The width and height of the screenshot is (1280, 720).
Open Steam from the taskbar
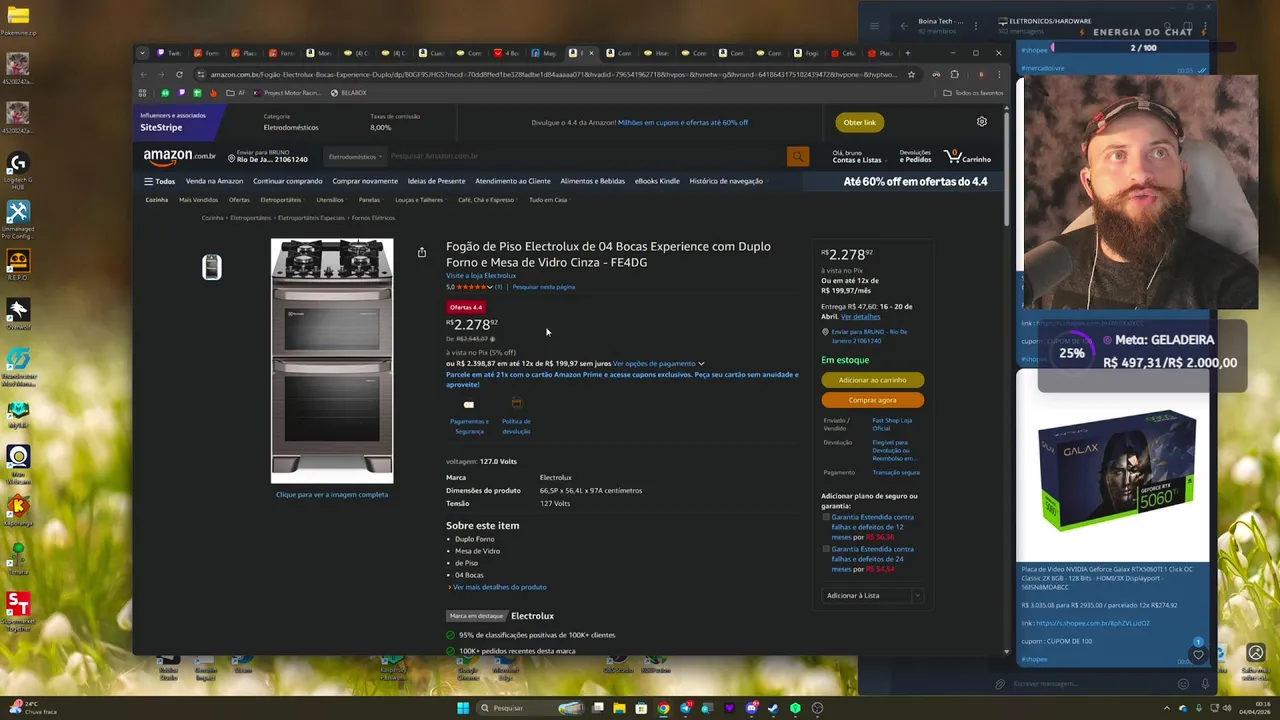[773, 708]
